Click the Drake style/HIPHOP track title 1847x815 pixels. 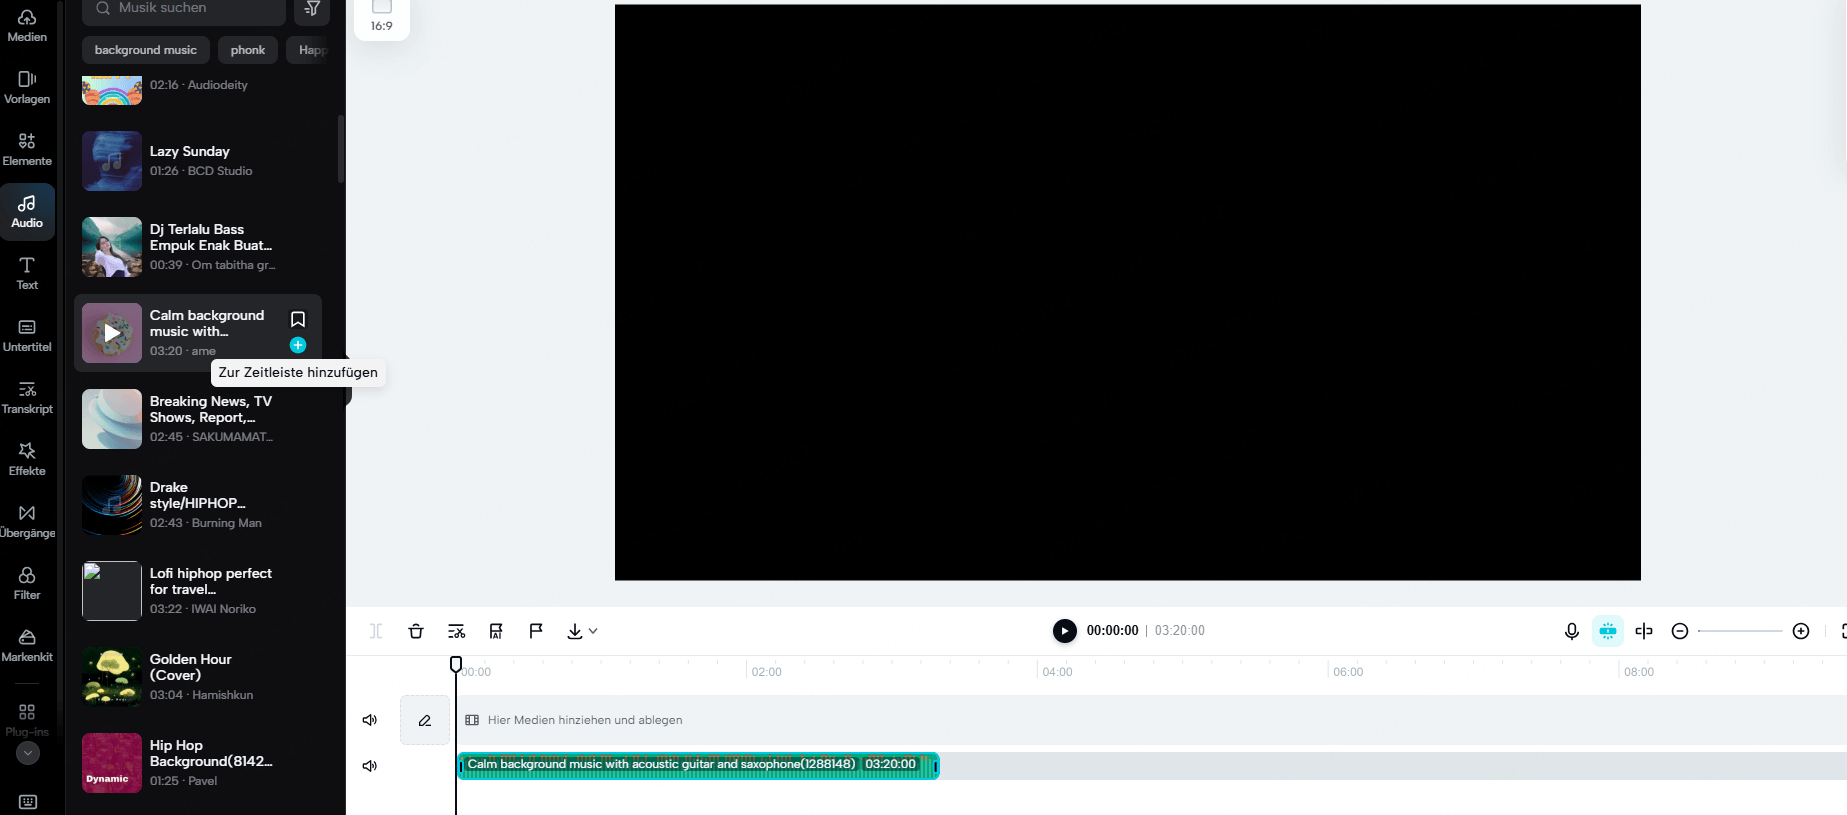(198, 495)
